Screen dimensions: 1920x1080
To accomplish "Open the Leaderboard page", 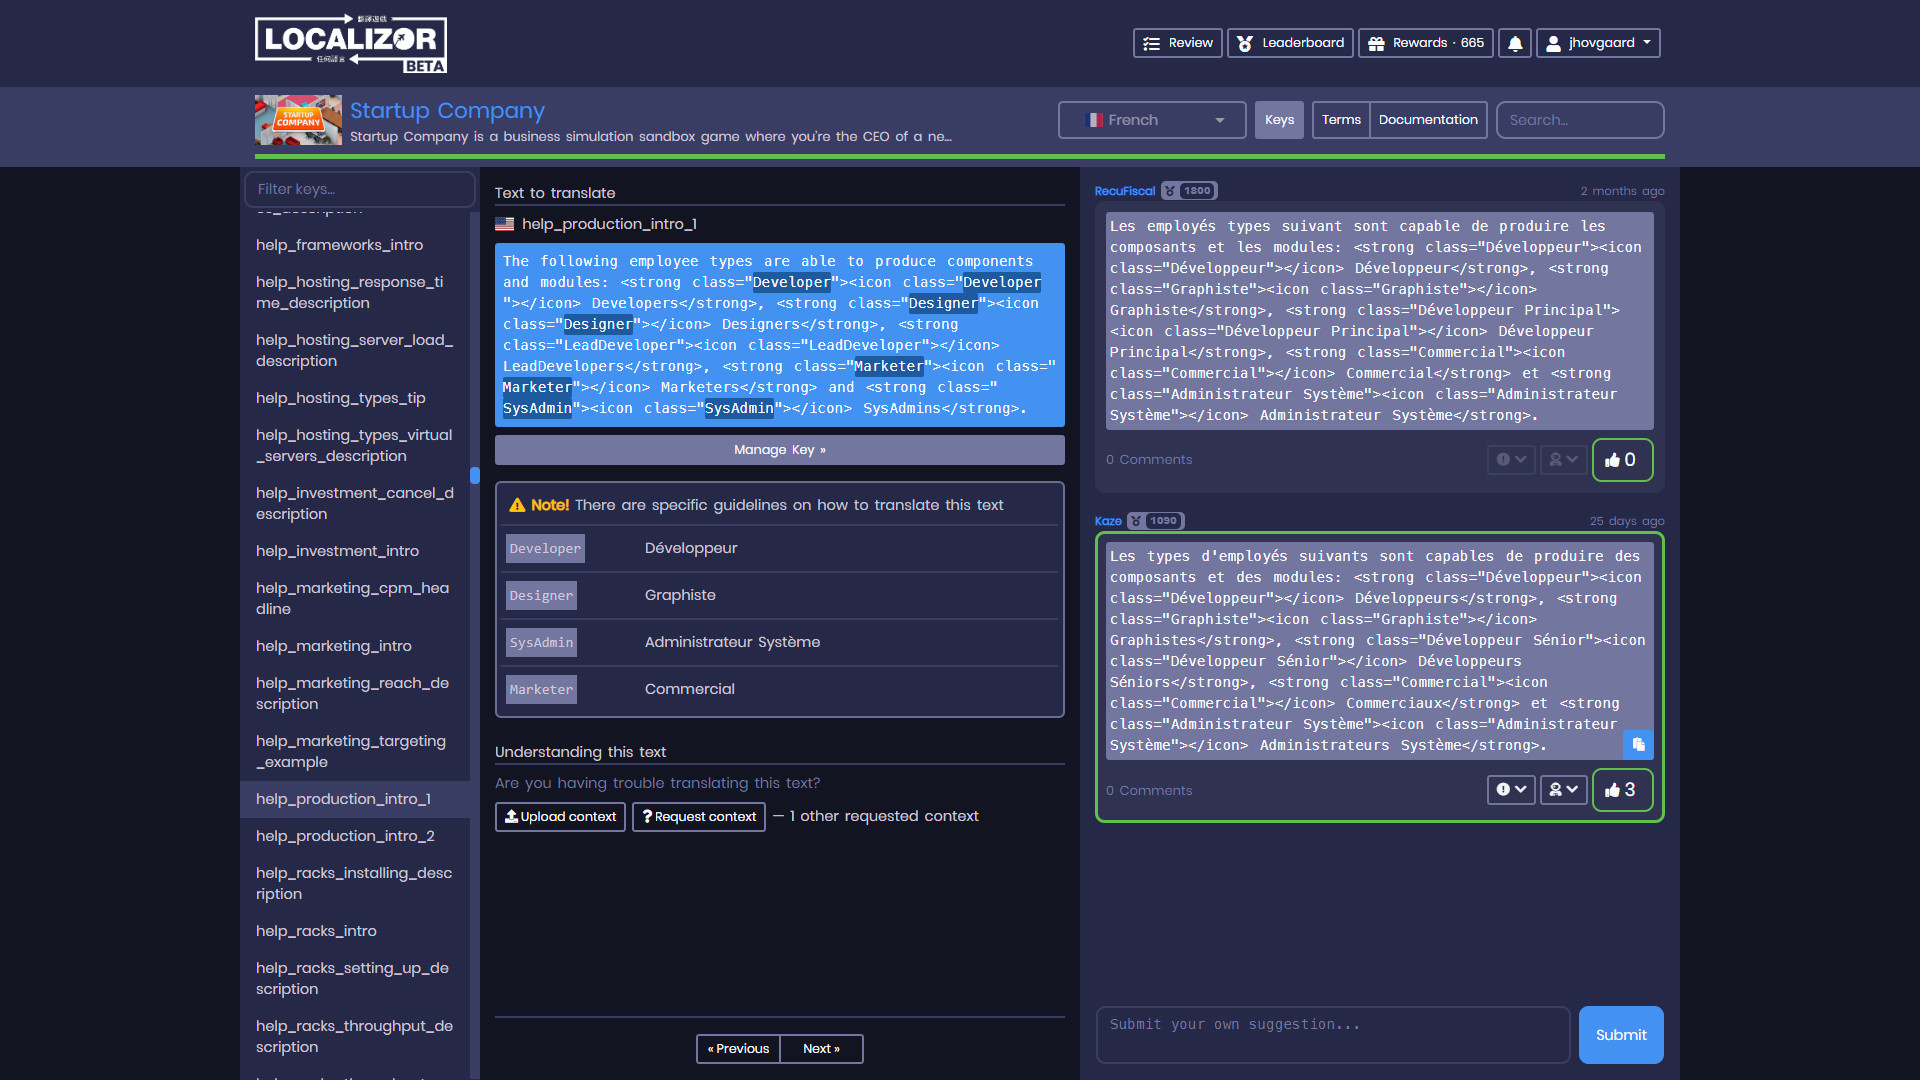I will tap(1290, 43).
